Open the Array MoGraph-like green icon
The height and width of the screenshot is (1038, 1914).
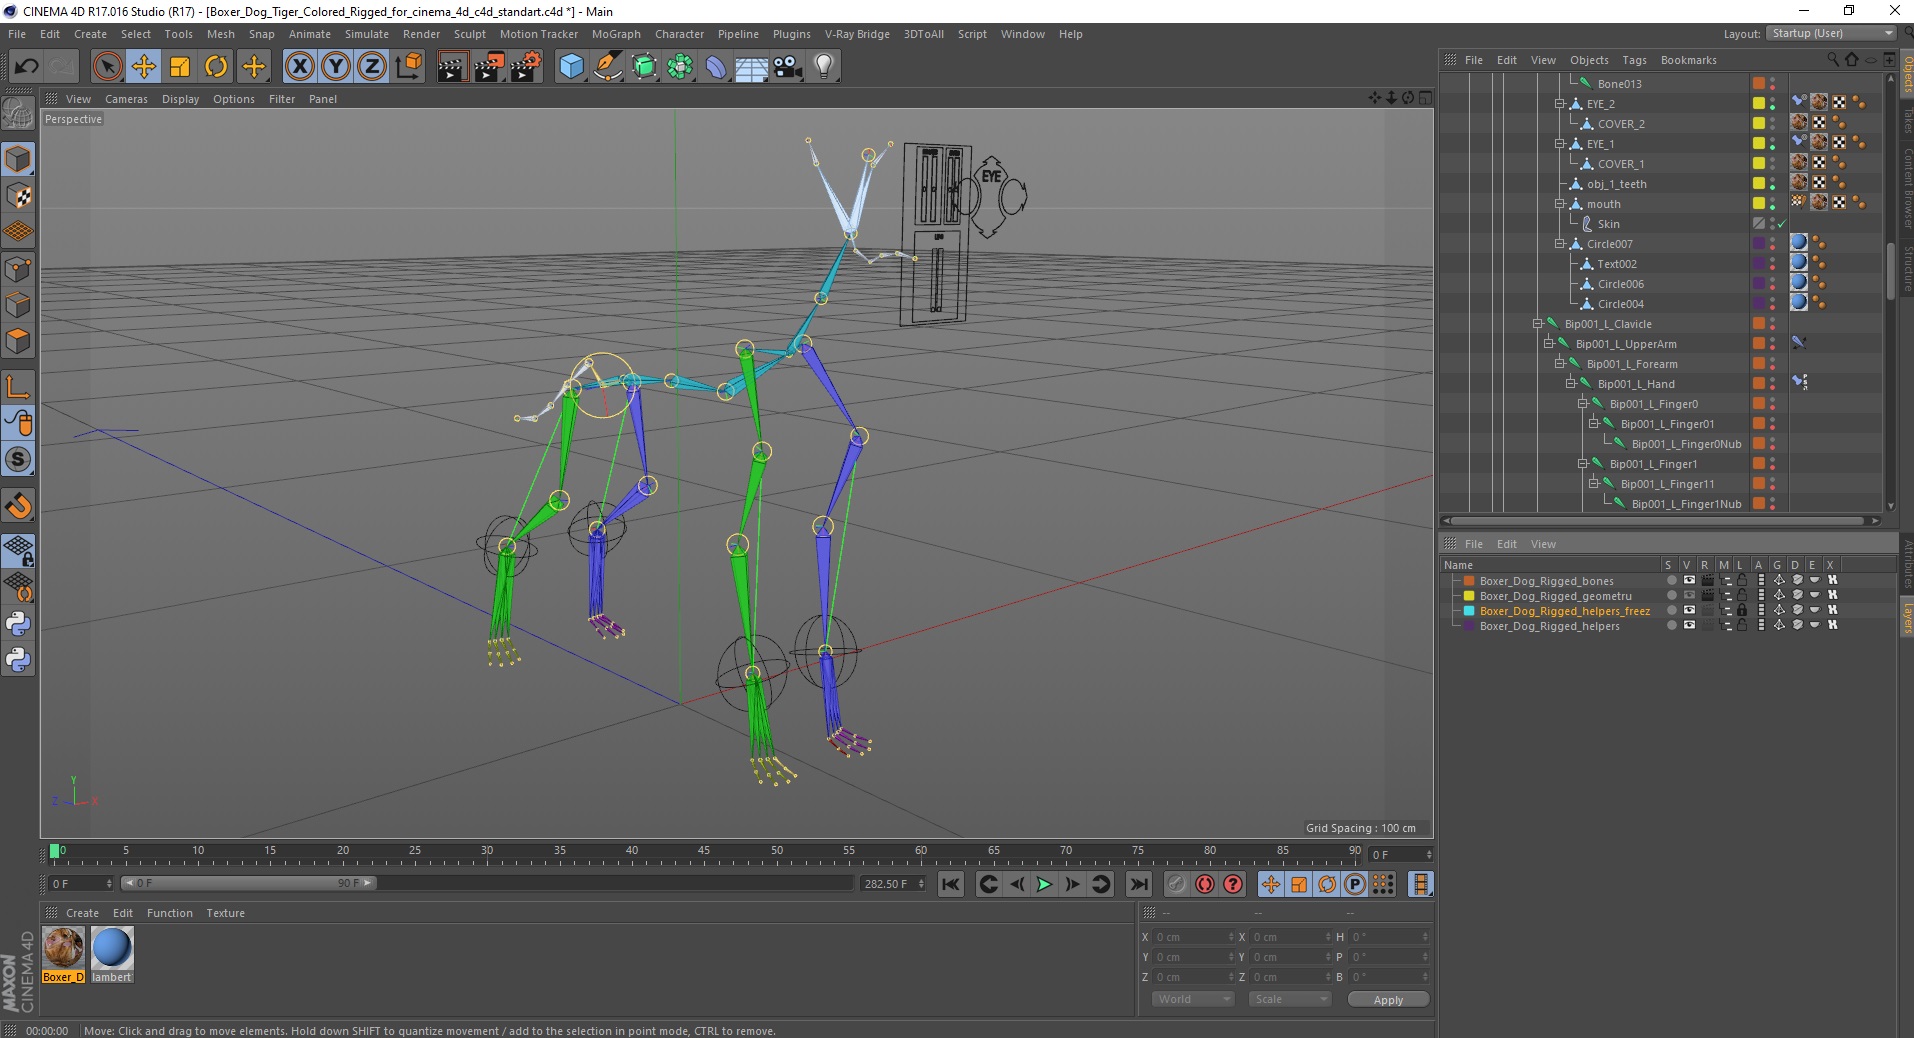pos(680,67)
